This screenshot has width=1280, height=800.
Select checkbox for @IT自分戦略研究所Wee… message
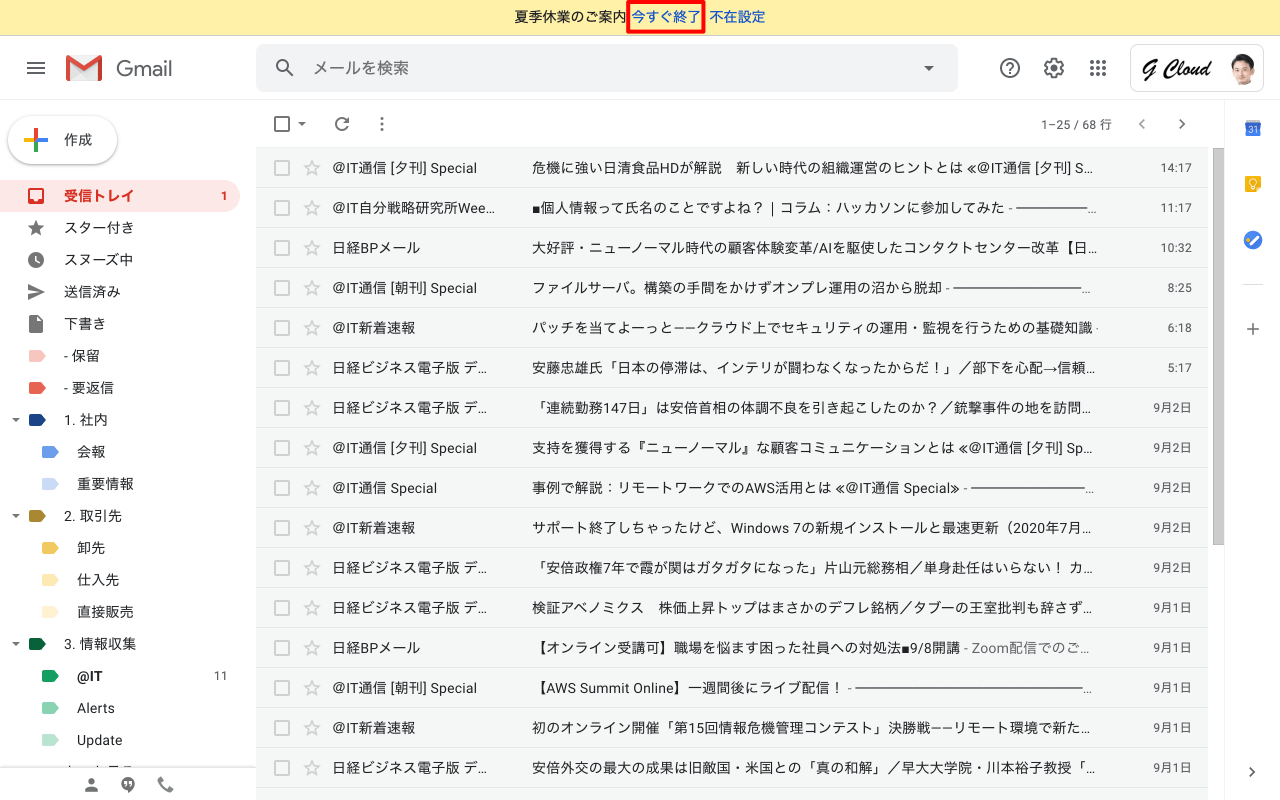click(x=282, y=208)
